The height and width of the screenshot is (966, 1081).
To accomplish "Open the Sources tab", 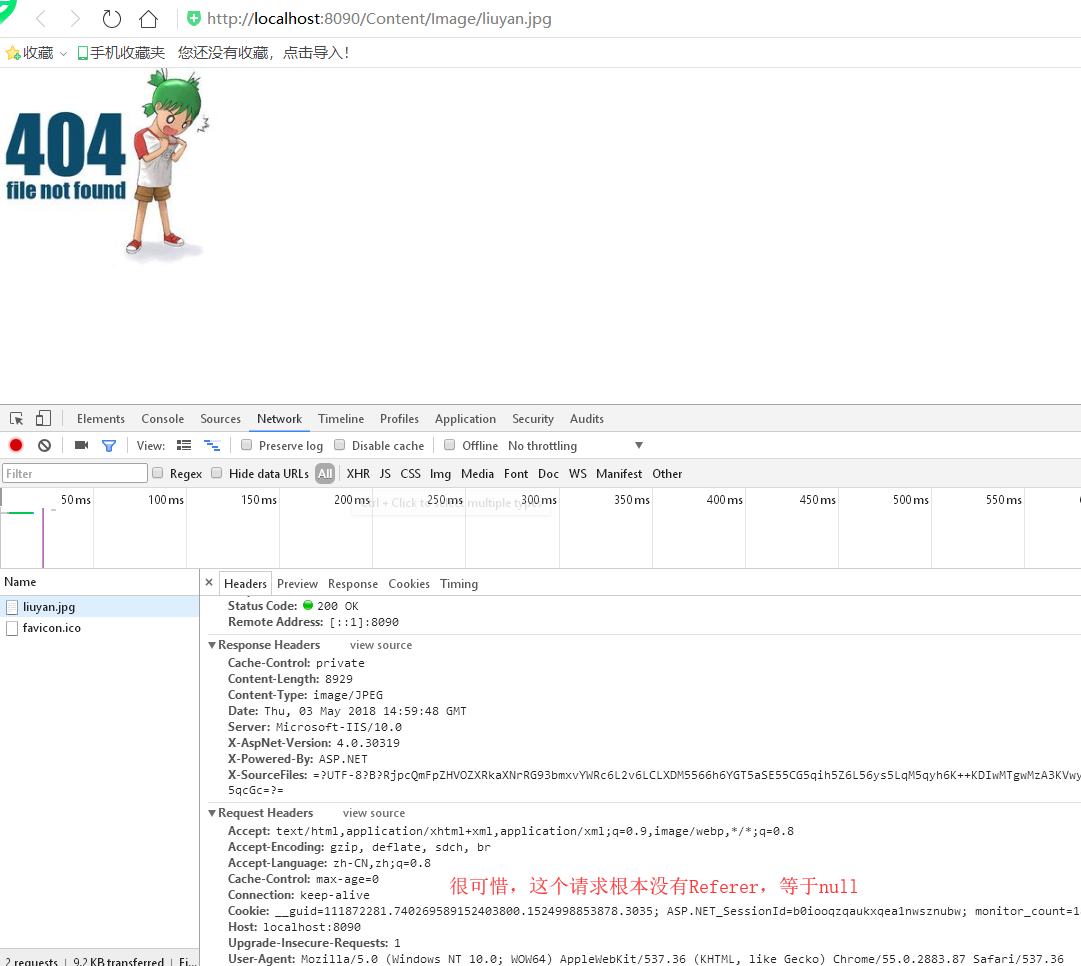I will pos(221,419).
